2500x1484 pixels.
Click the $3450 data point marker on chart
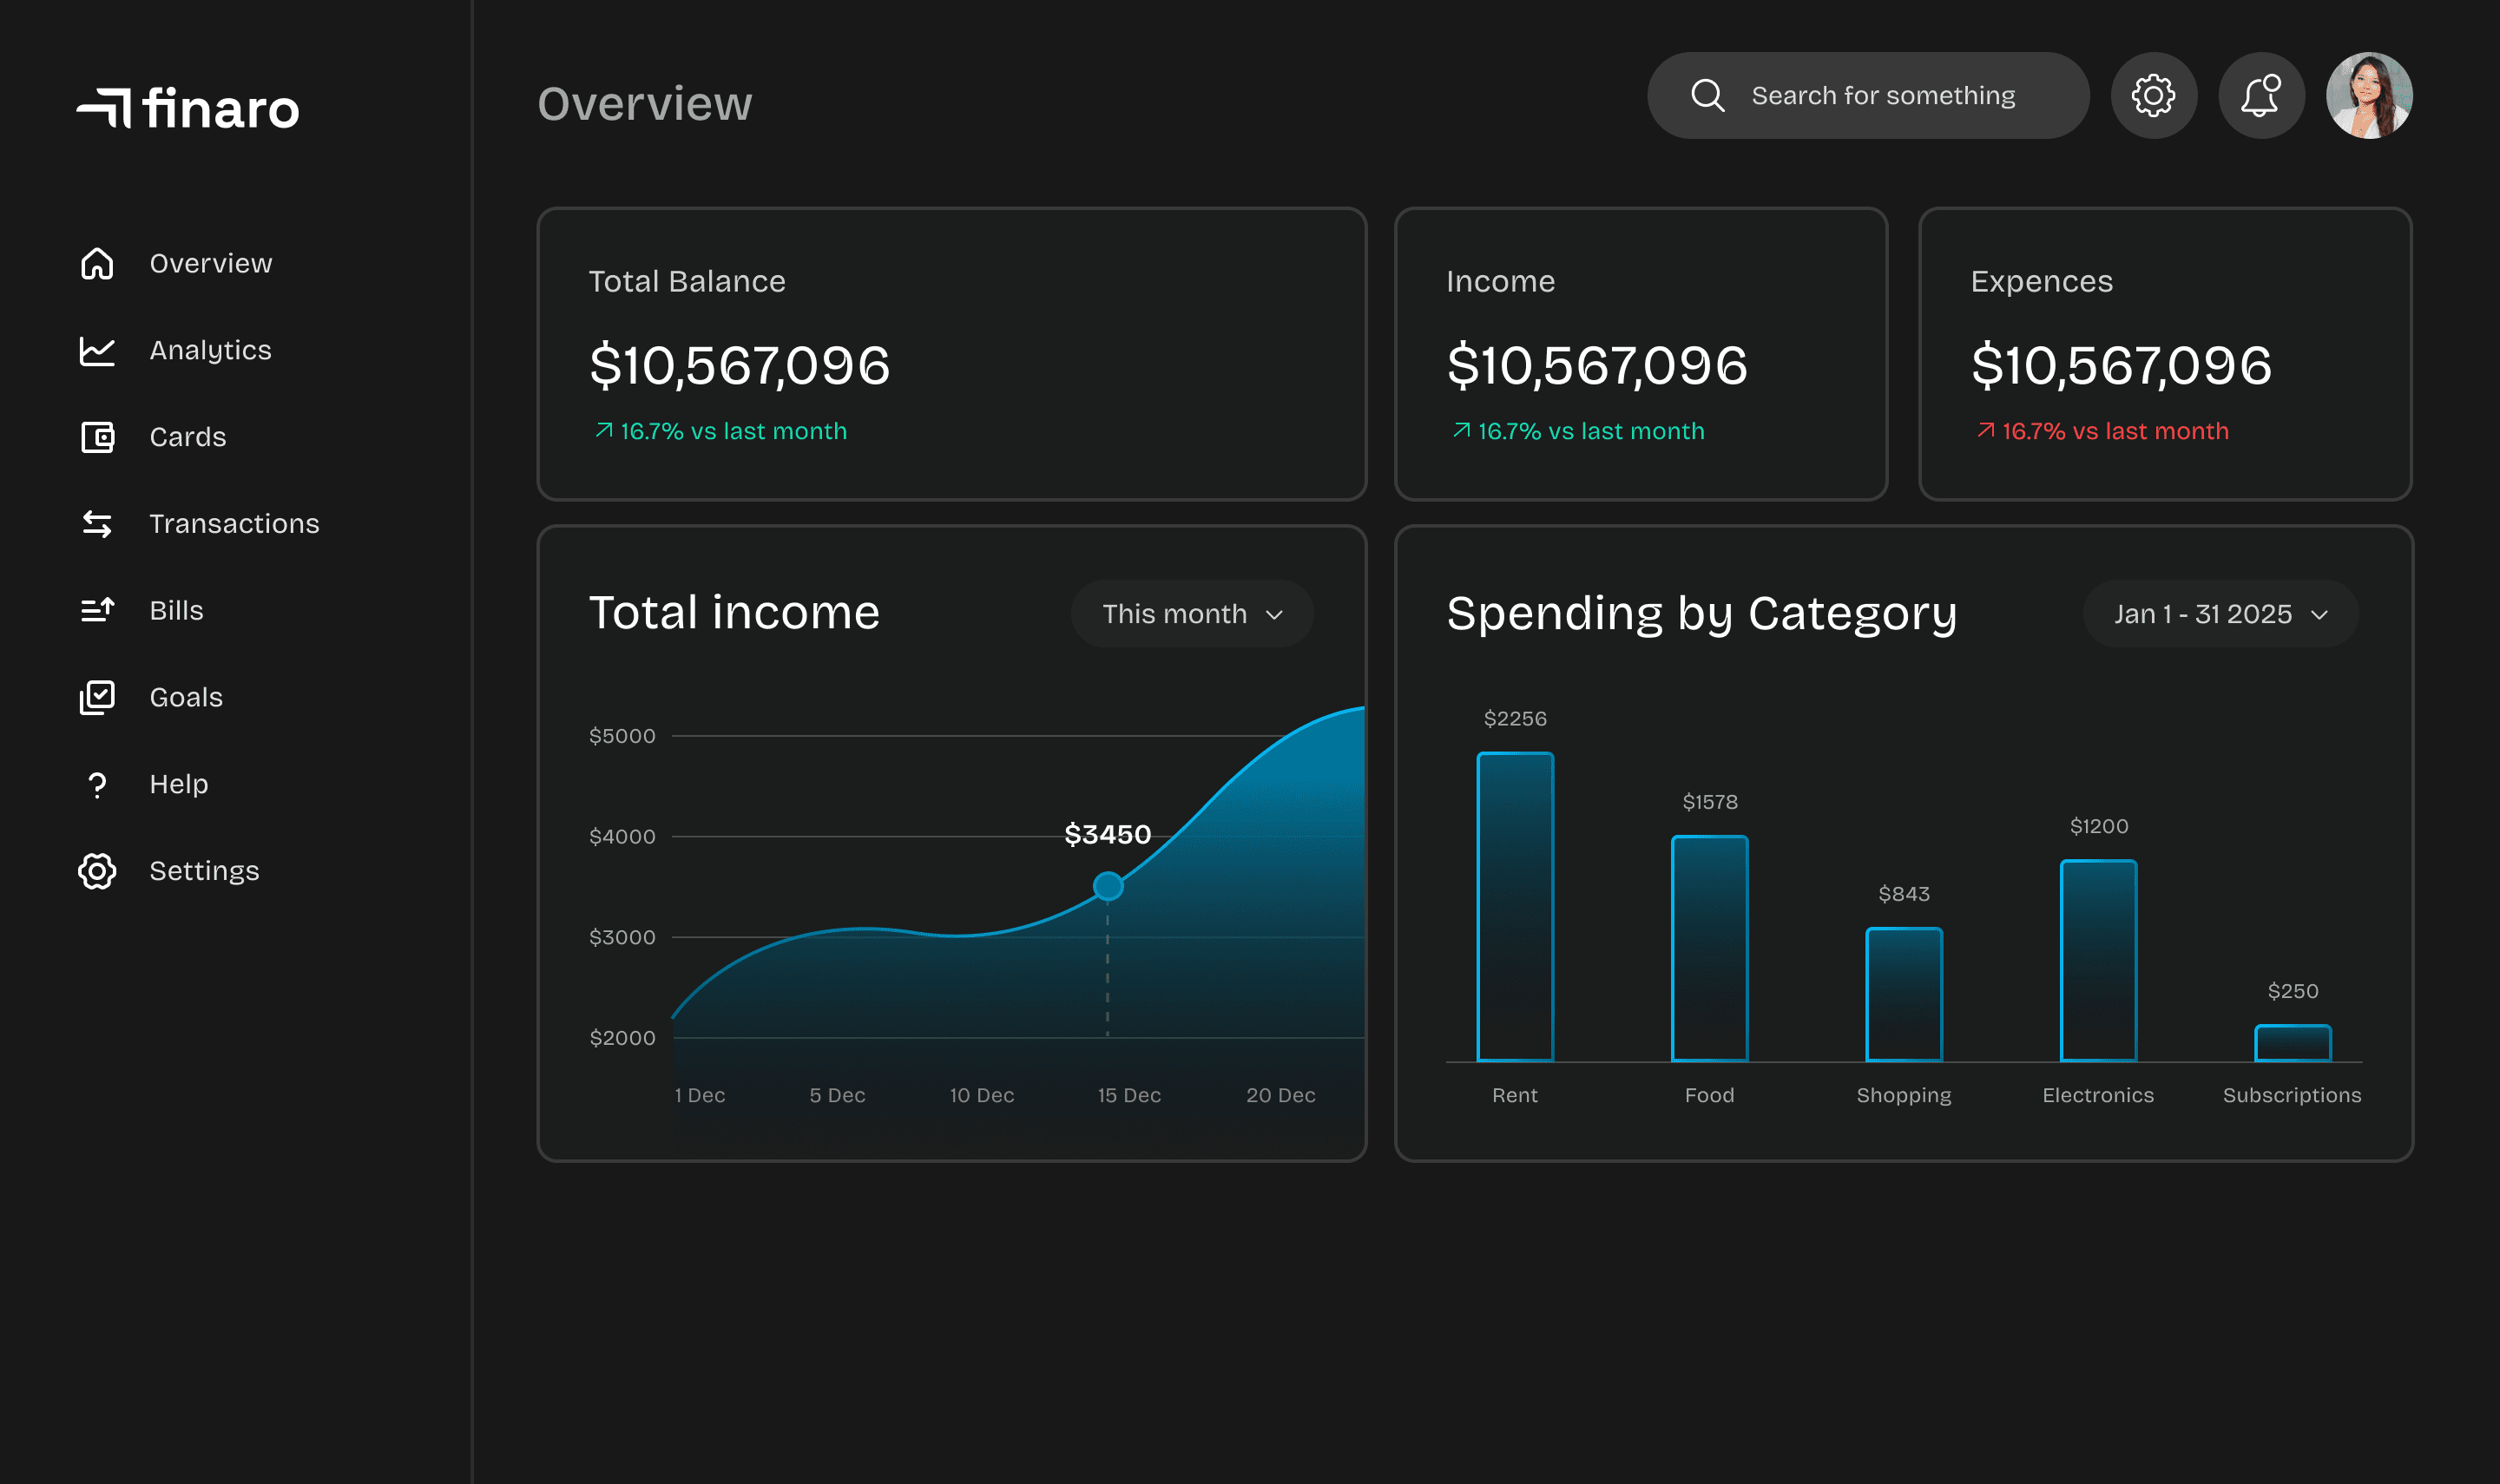pos(1107,885)
